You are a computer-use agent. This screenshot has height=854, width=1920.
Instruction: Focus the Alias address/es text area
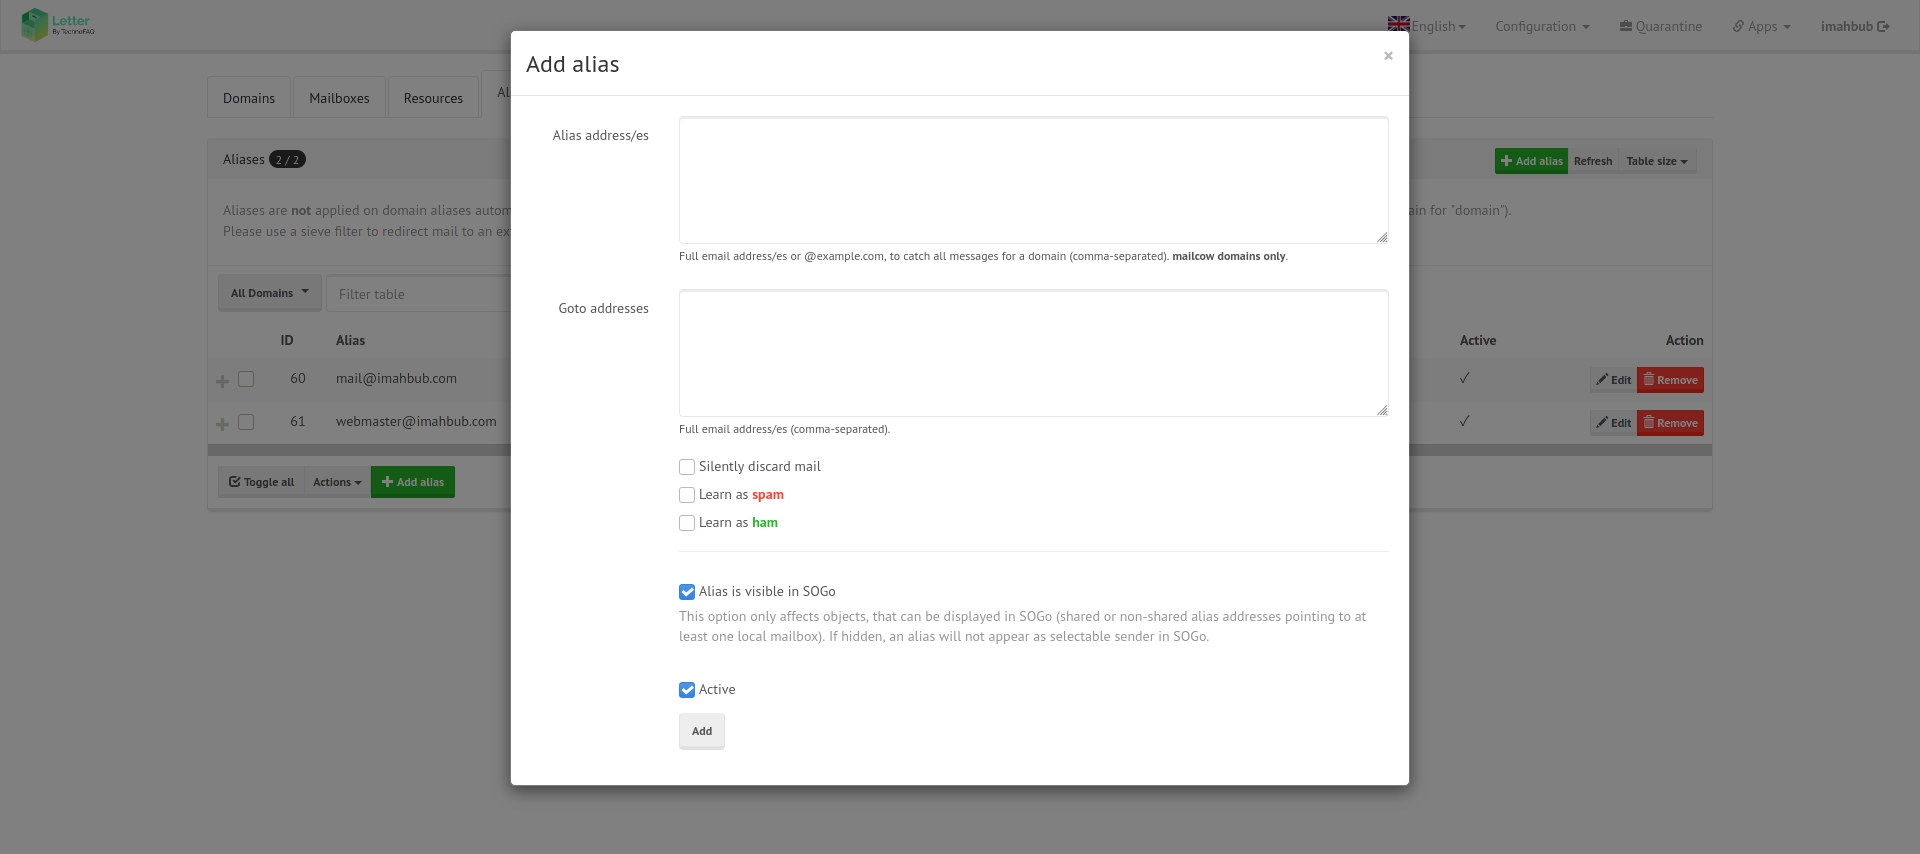click(x=1033, y=180)
